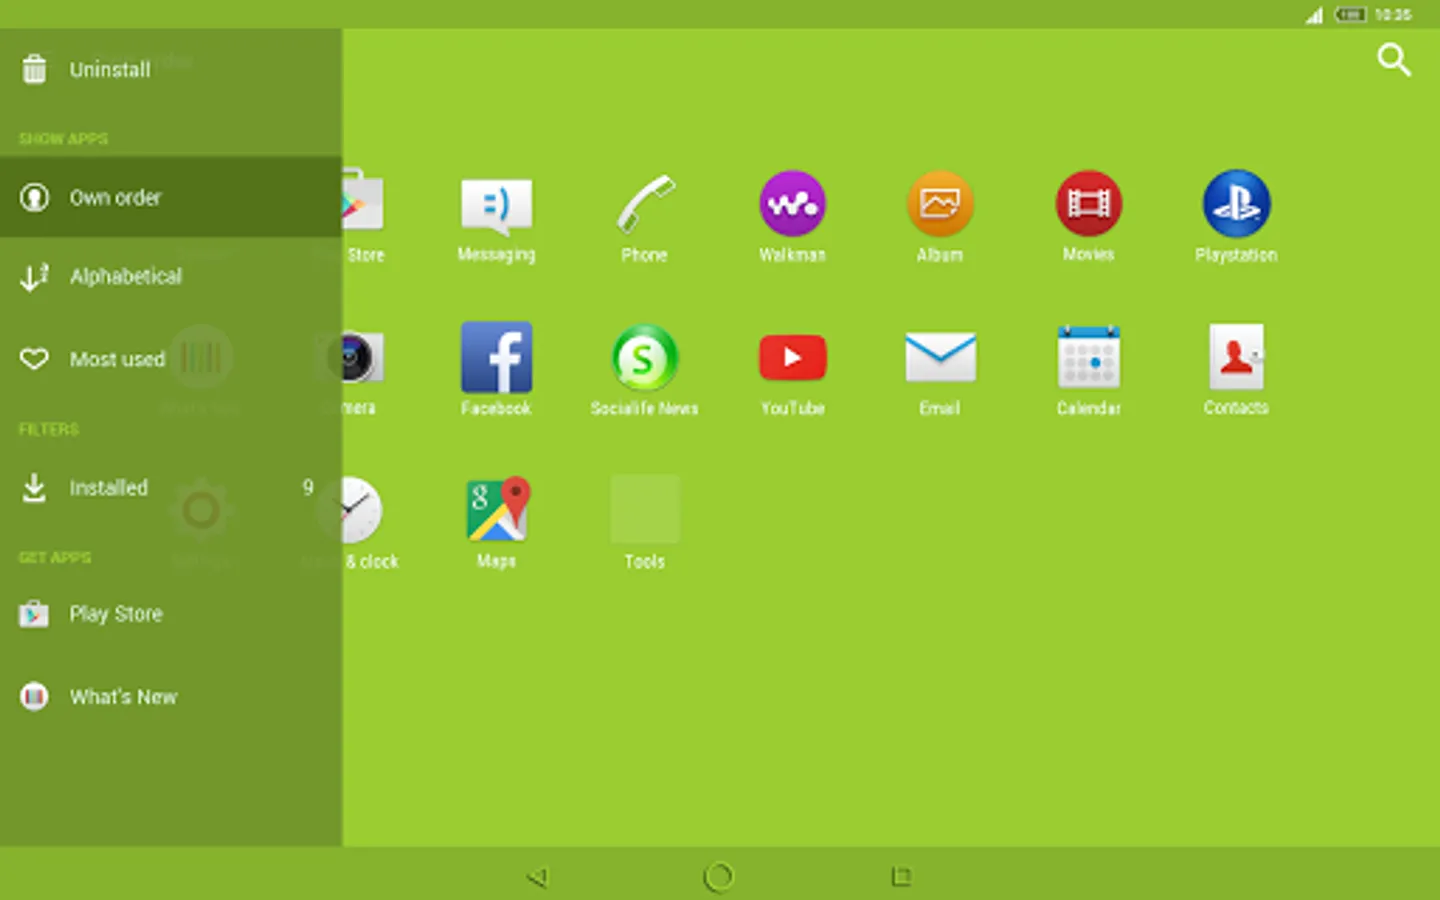This screenshot has width=1440, height=900.
Task: Click the signal strength indicator
Action: tap(1314, 15)
